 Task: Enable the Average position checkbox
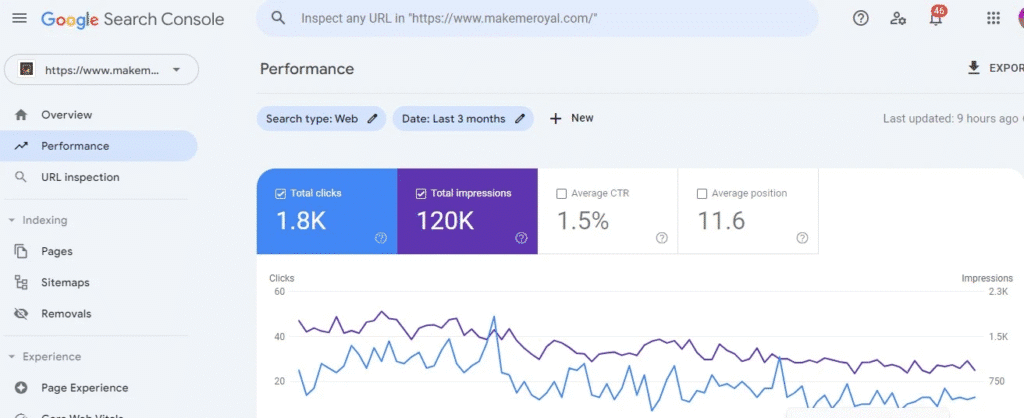(701, 194)
